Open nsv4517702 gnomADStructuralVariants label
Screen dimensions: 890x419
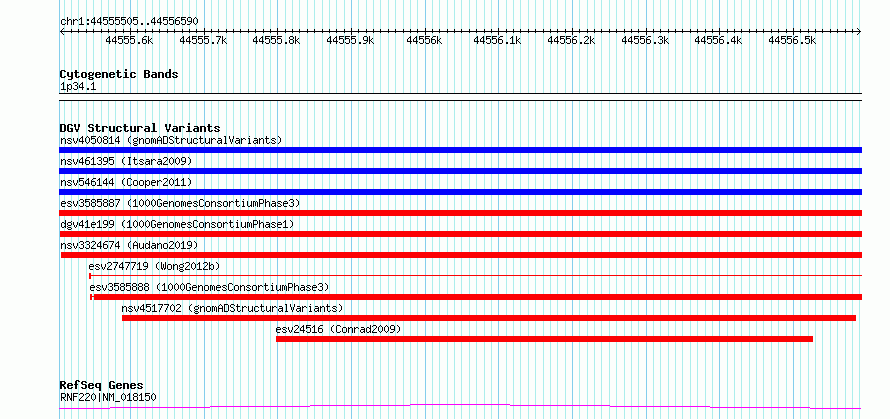233,308
